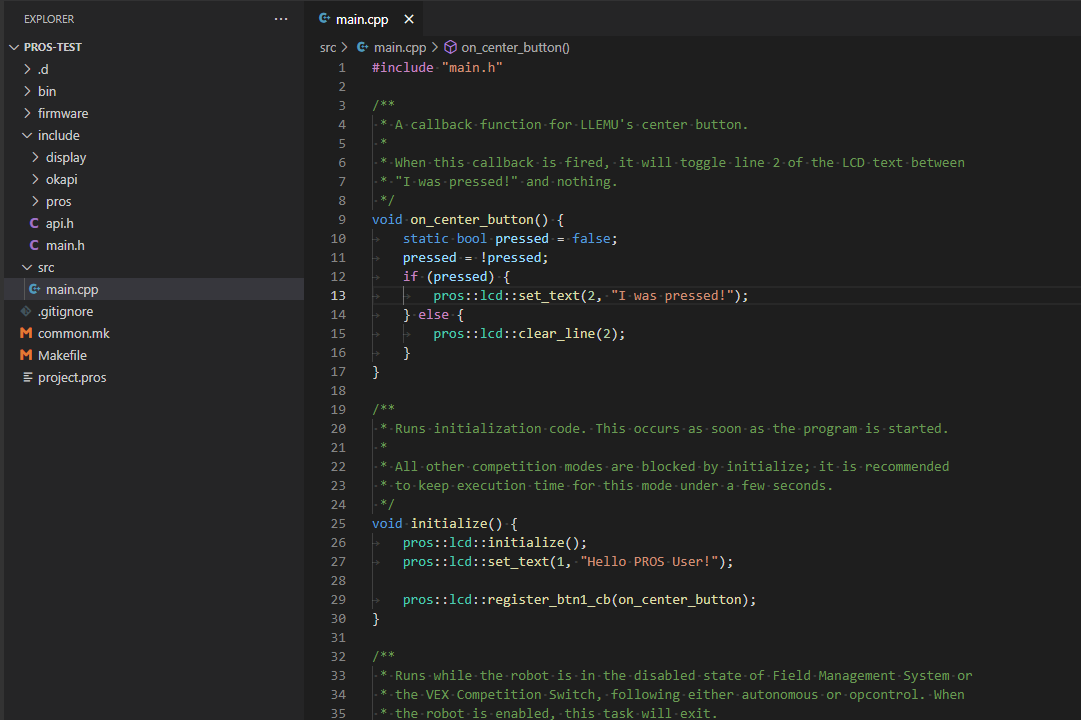This screenshot has width=1081, height=720.
Task: Click line number 25 in the gutter
Action: [x=337, y=523]
